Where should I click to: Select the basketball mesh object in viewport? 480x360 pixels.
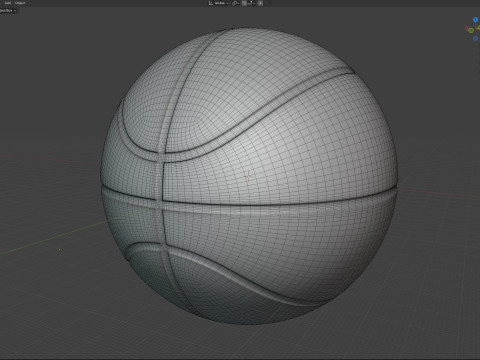click(249, 176)
